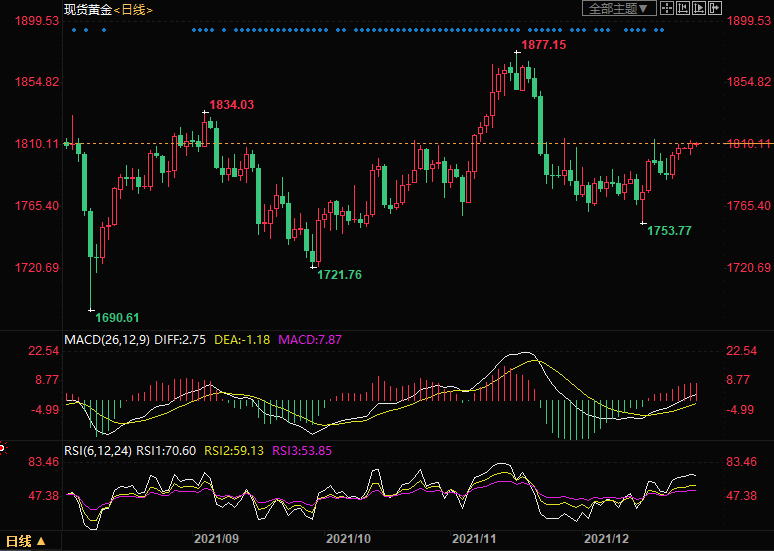Click the 1690.61 lowest price marker
The image size is (774, 551).
117,317
